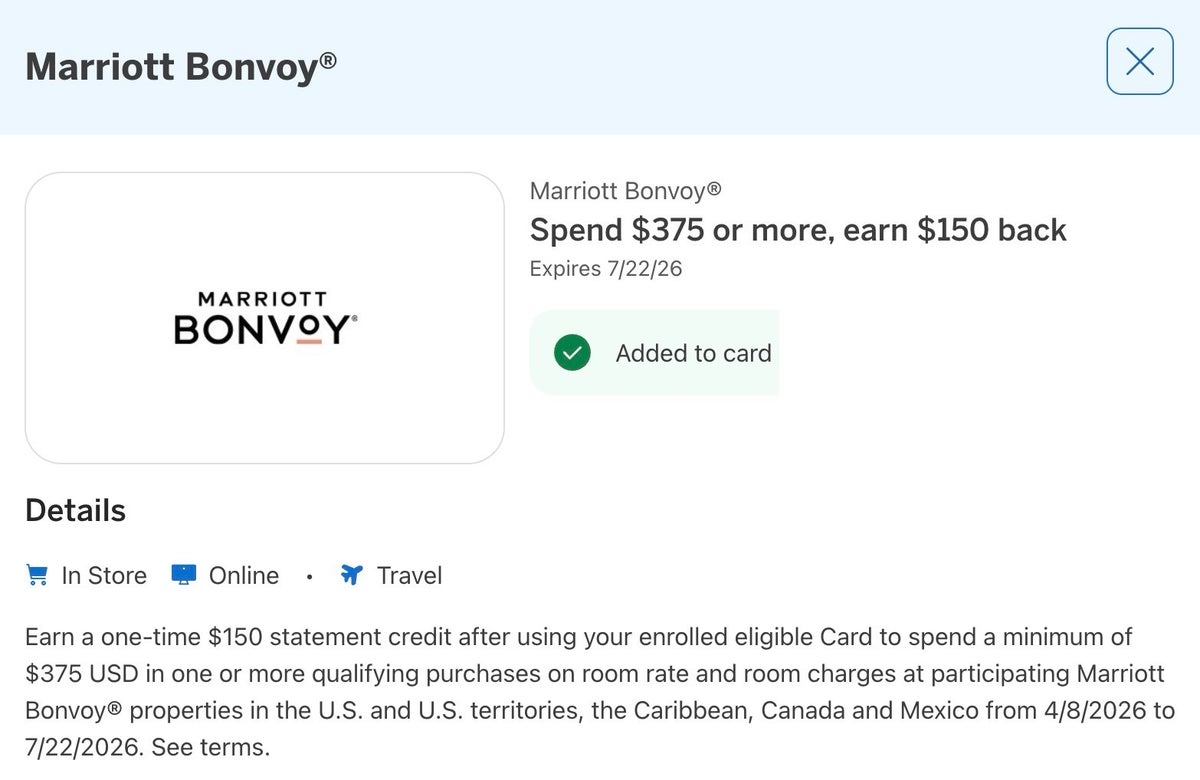
Task: Click the Details section heading
Action: (75, 510)
